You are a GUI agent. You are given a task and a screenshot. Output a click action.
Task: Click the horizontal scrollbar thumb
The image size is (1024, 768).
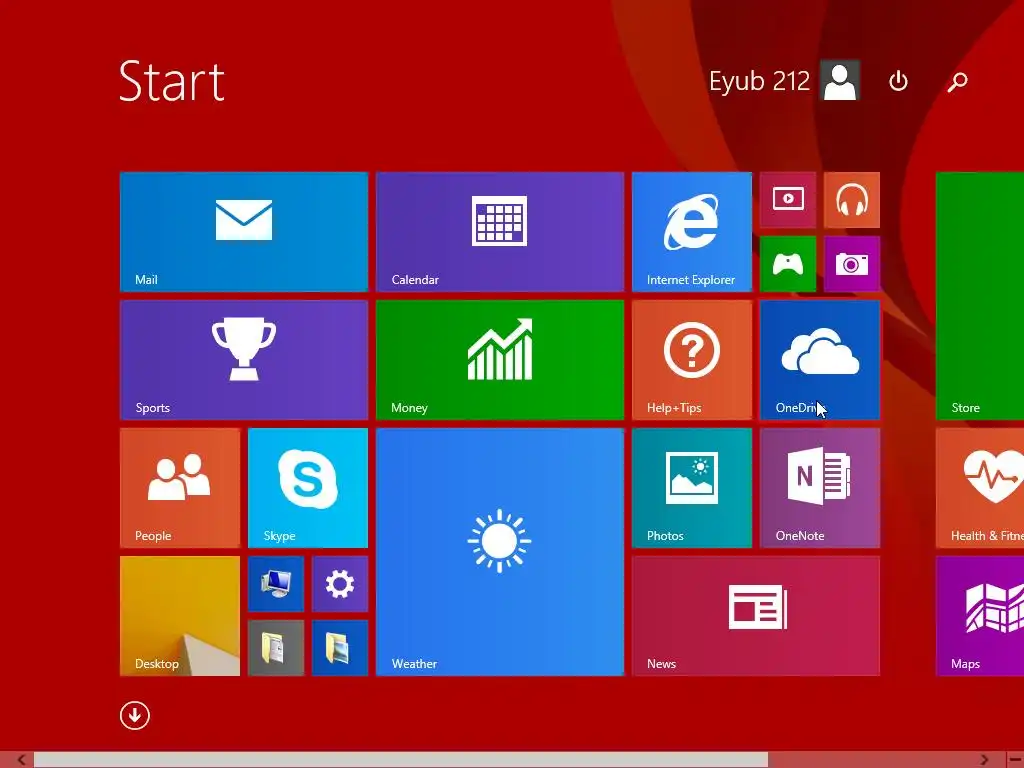click(401, 760)
